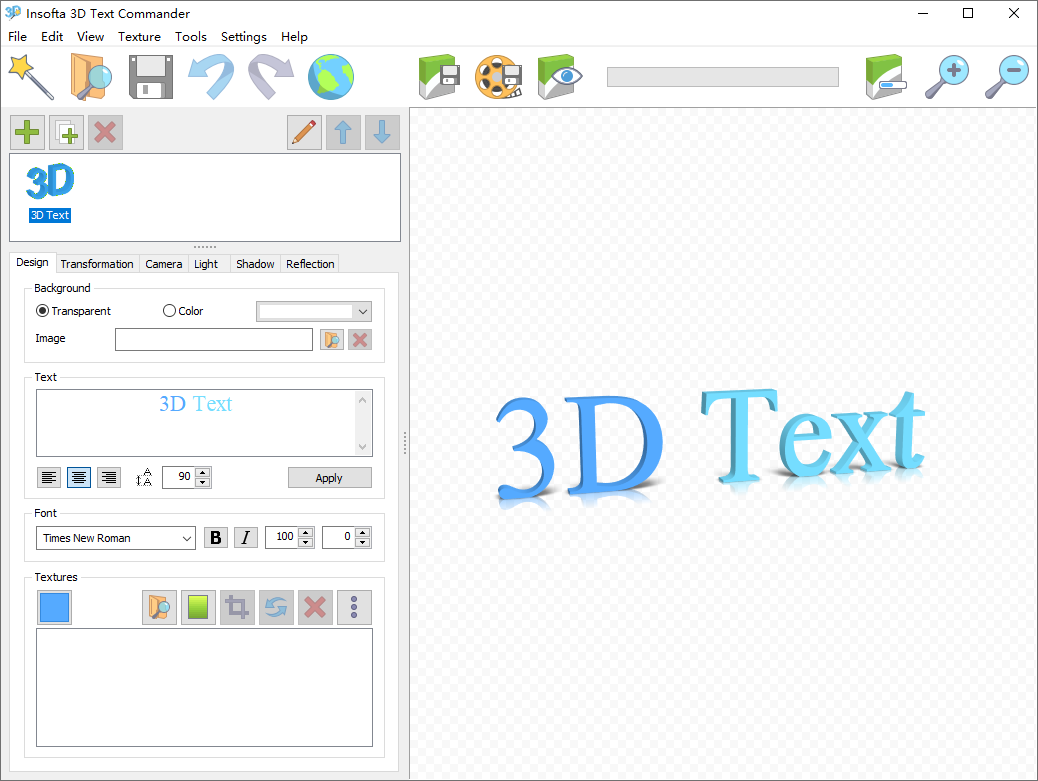The image size is (1038, 781).
Task: Click the blue texture color swatch
Action: [54, 607]
